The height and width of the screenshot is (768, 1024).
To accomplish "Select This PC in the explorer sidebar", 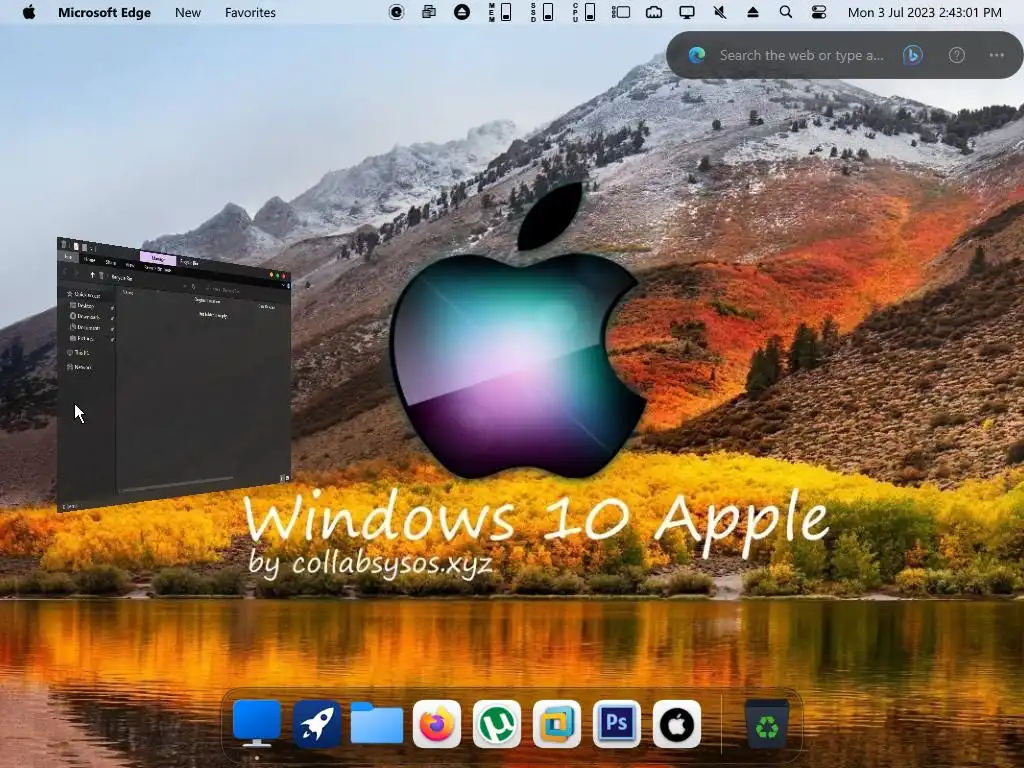I will [x=78, y=353].
